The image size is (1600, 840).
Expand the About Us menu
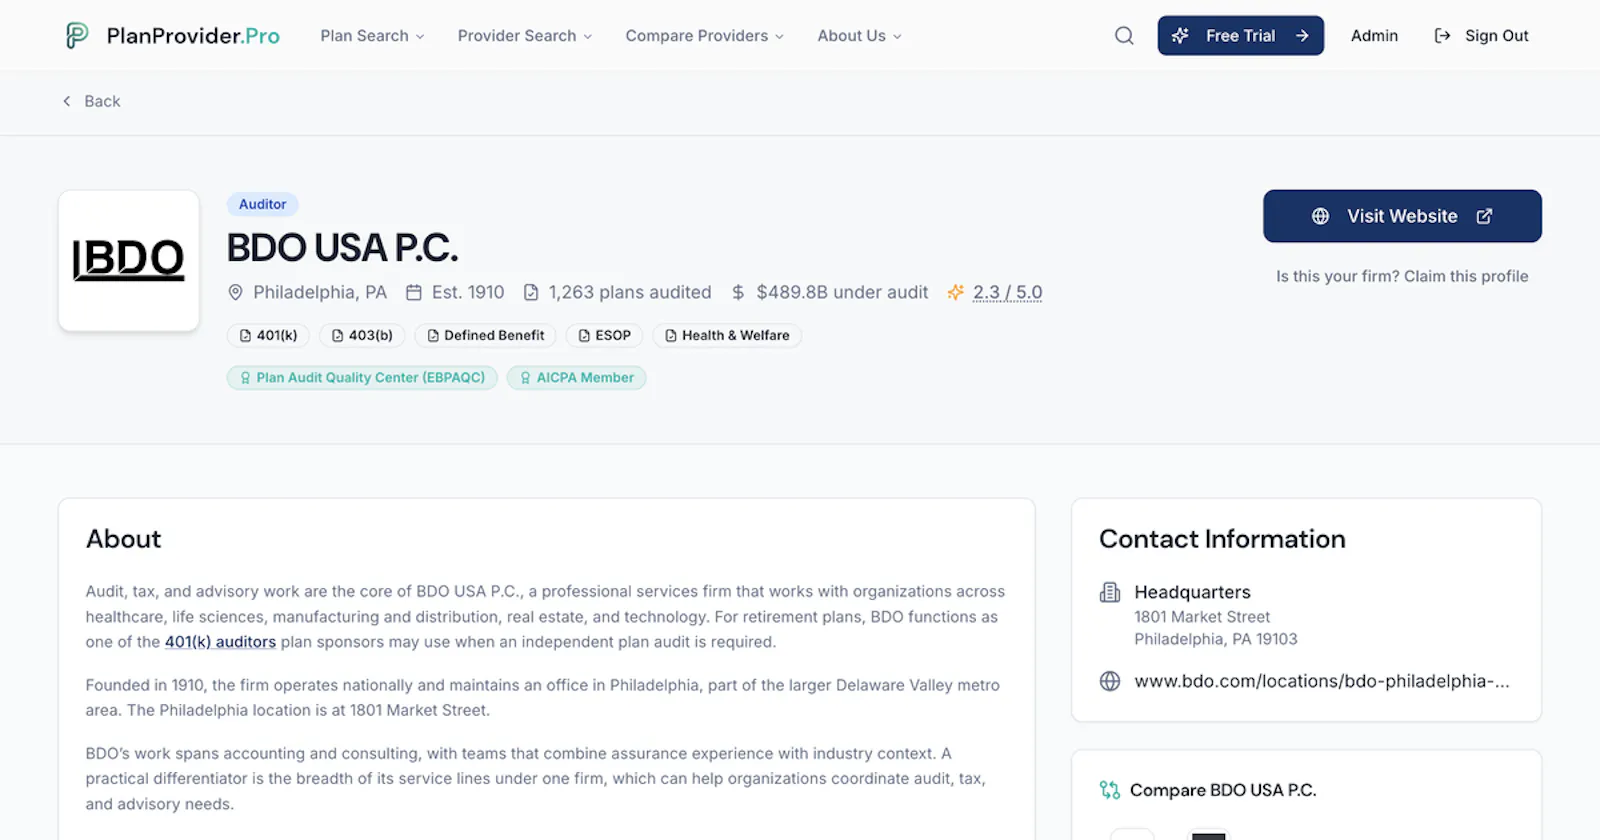click(860, 36)
